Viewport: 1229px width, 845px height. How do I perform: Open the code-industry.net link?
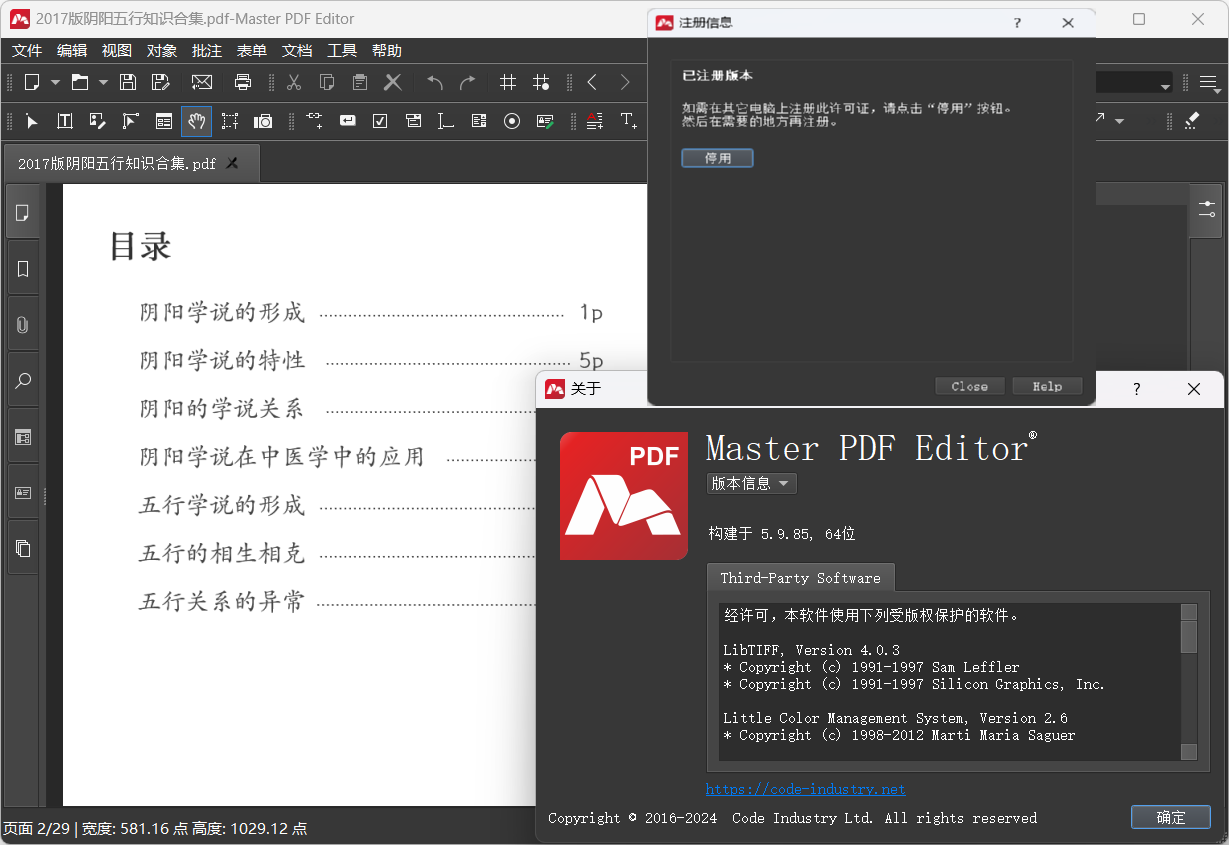click(x=805, y=789)
